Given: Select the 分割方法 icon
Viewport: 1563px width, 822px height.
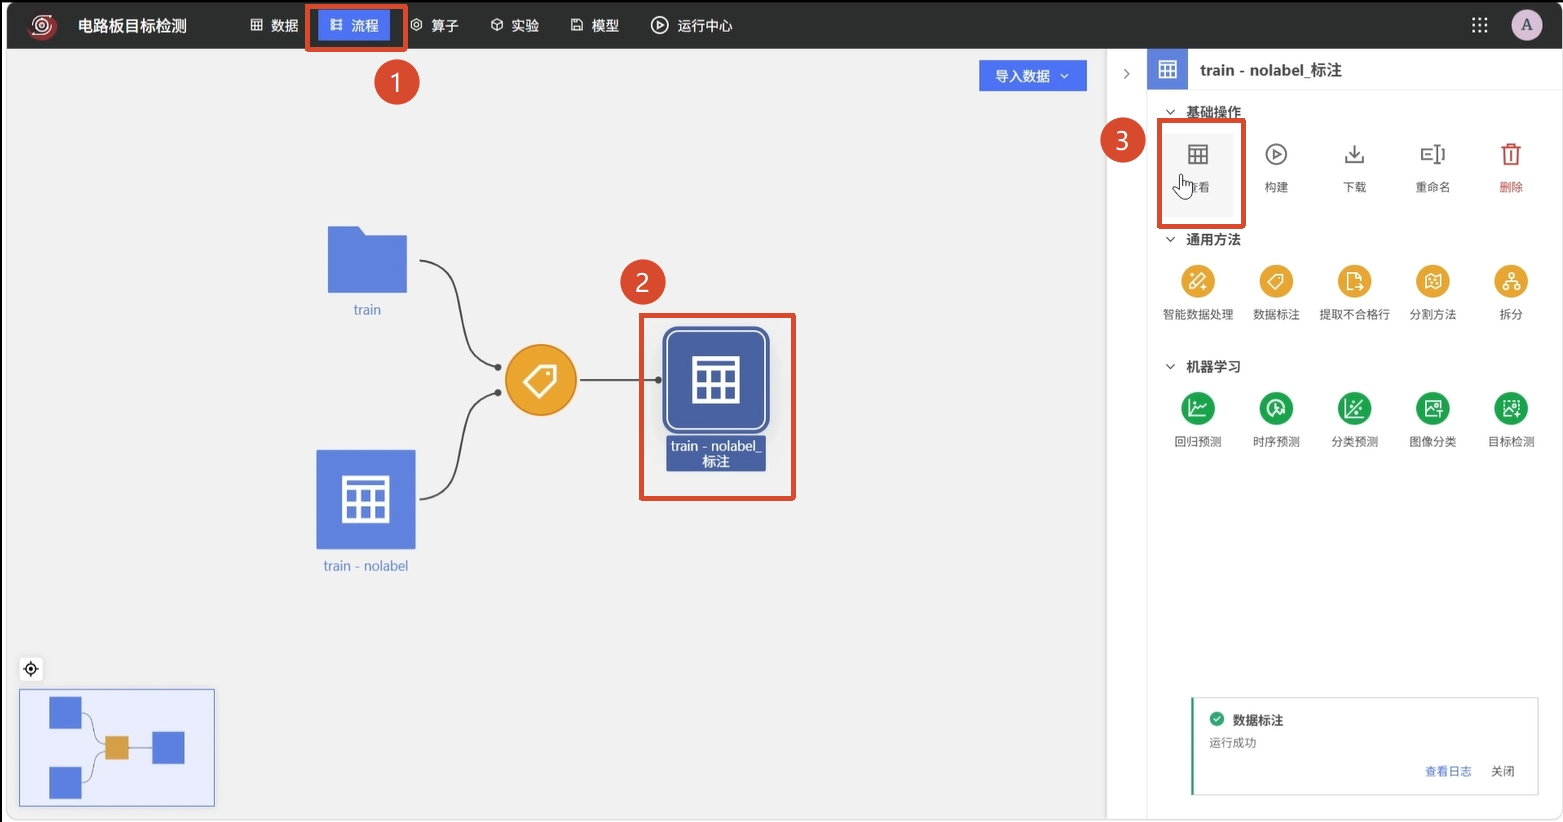Looking at the screenshot, I should [1433, 282].
